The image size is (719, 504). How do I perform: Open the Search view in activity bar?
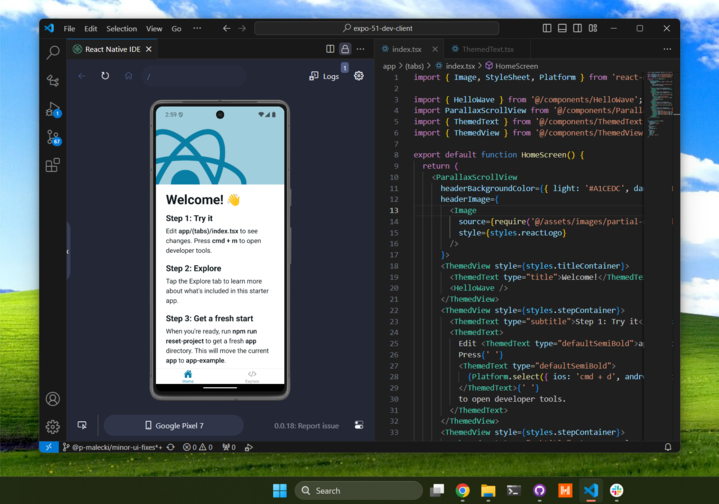(53, 52)
